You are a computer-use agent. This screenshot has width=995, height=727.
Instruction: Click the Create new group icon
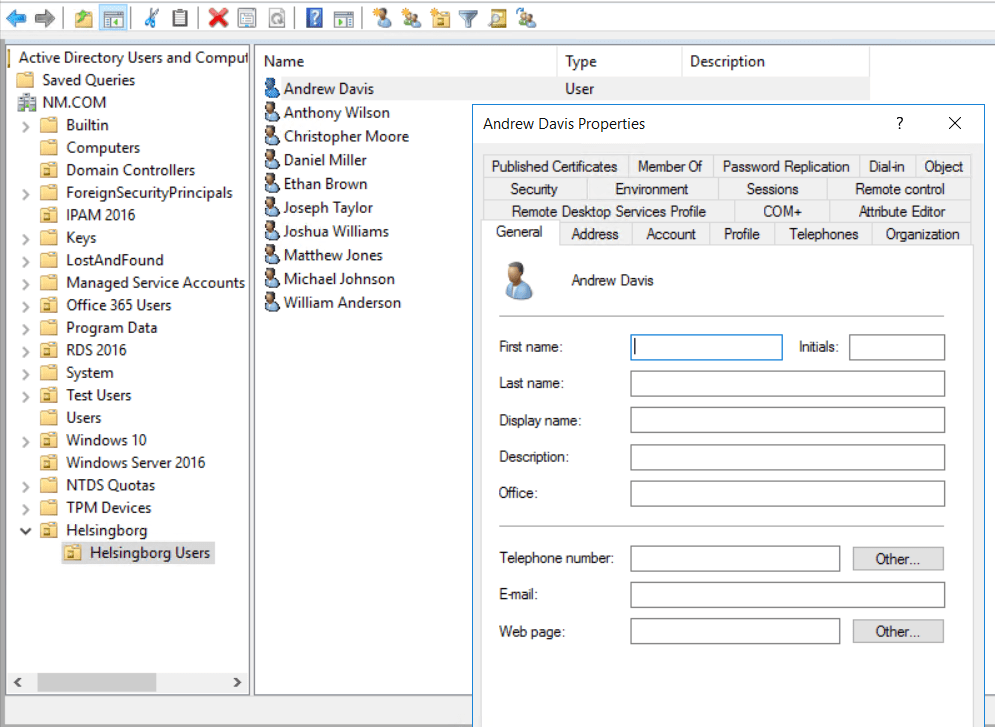coord(412,17)
